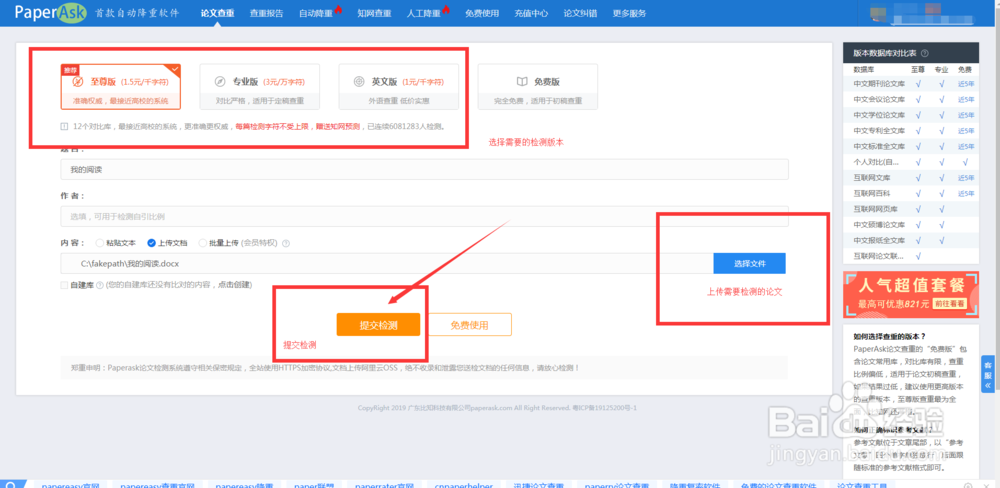Image resolution: width=1000 pixels, height=488 pixels.
Task: Click the 中文学位论文库 row
Action: [x=911, y=115]
